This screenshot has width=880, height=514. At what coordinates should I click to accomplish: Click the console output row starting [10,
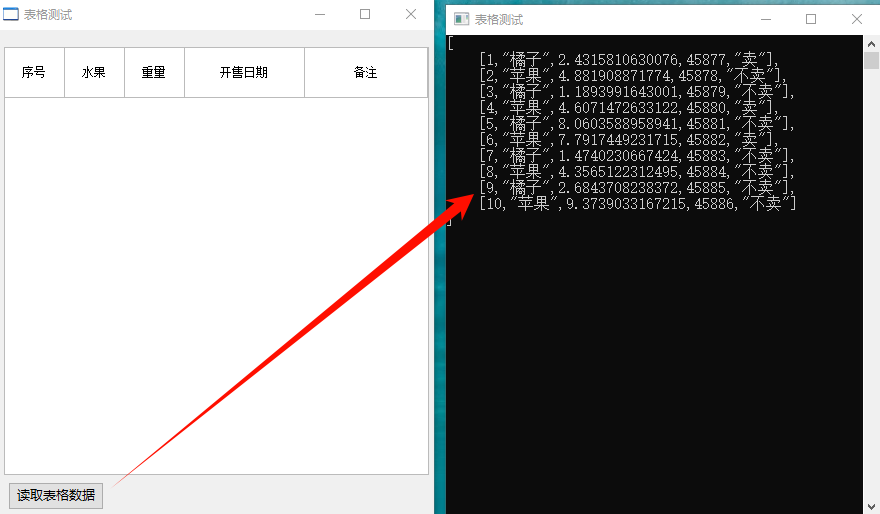pyautogui.click(x=638, y=204)
